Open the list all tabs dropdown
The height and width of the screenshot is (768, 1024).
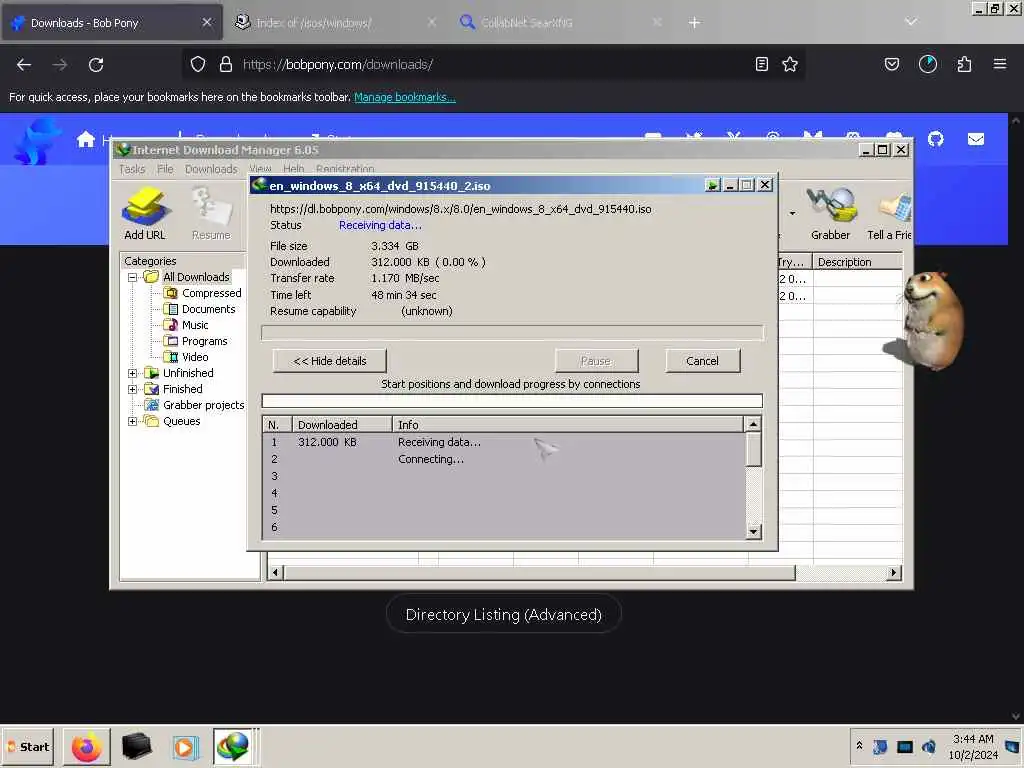coord(911,22)
